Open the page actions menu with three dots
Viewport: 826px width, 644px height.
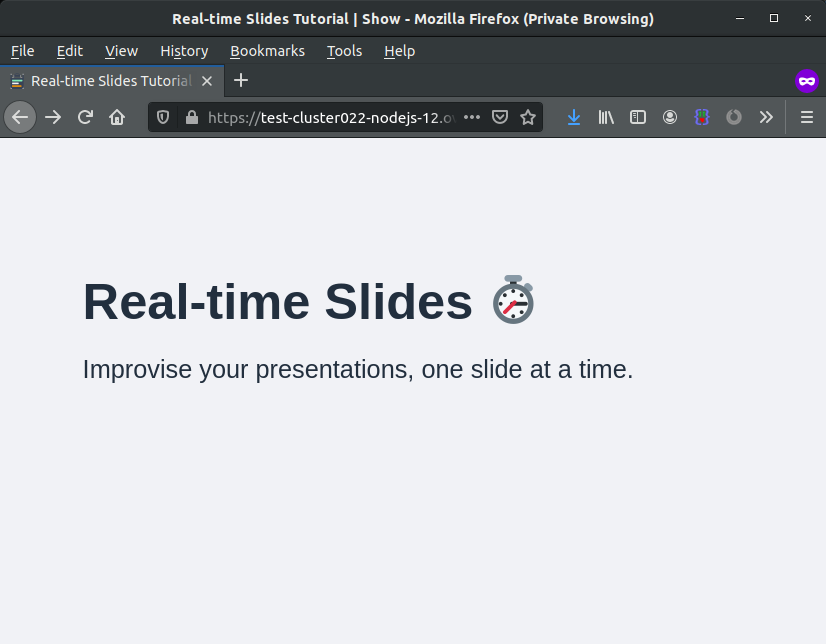pos(472,117)
